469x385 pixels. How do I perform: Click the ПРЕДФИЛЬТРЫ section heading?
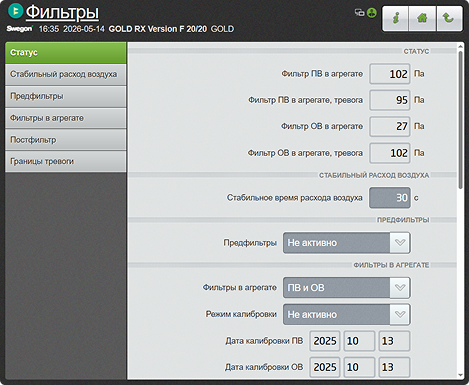(x=403, y=220)
